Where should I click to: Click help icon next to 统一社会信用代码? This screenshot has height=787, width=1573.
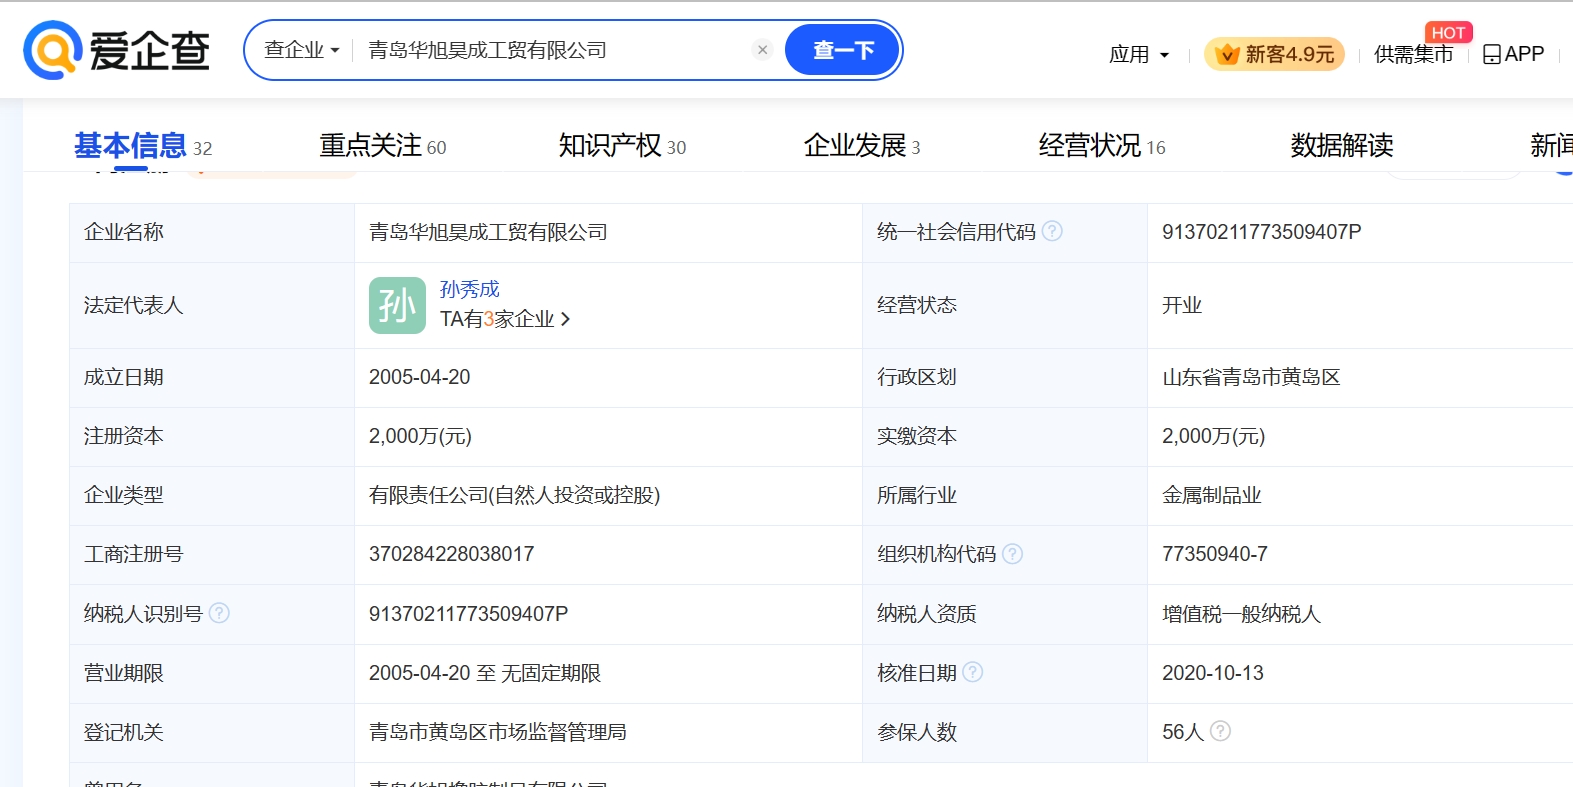[1052, 231]
